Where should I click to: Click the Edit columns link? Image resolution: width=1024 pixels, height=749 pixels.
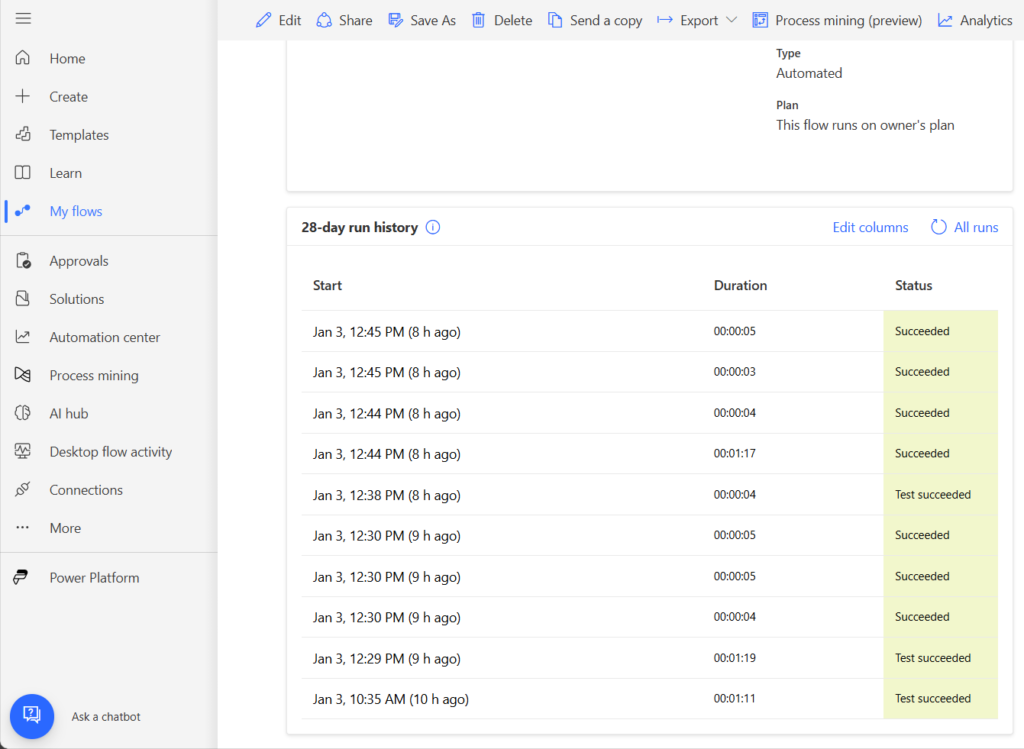(x=870, y=227)
